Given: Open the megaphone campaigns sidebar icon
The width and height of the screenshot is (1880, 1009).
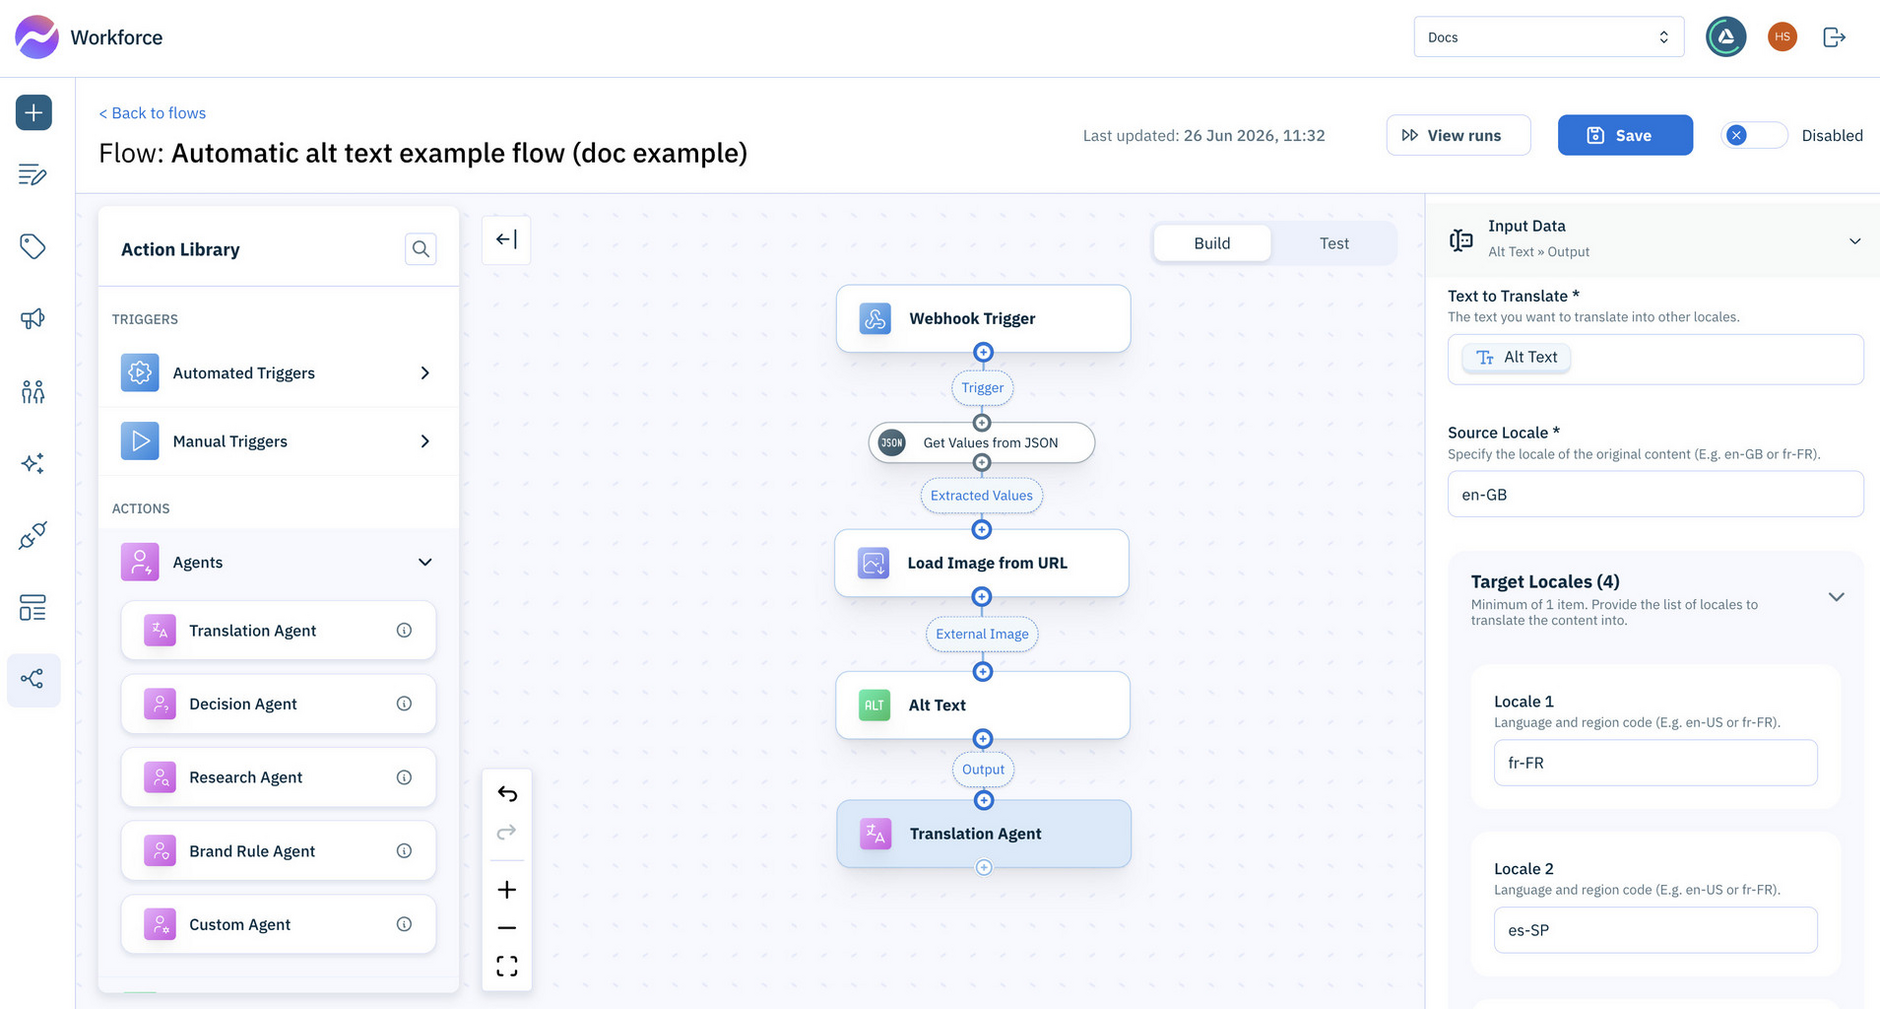Looking at the screenshot, I should 33,318.
